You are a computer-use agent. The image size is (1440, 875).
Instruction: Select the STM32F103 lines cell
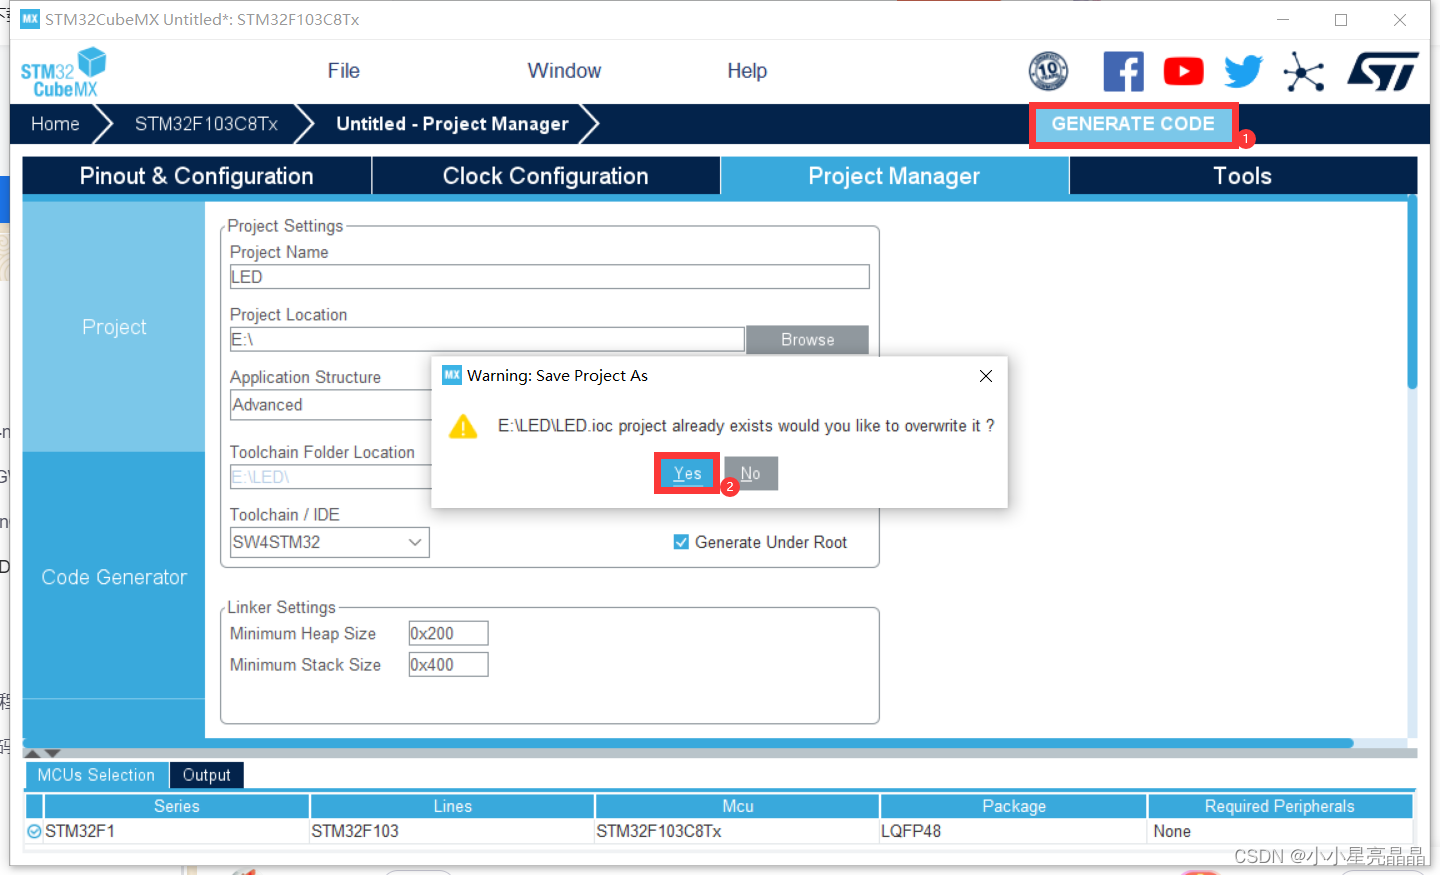click(x=452, y=831)
